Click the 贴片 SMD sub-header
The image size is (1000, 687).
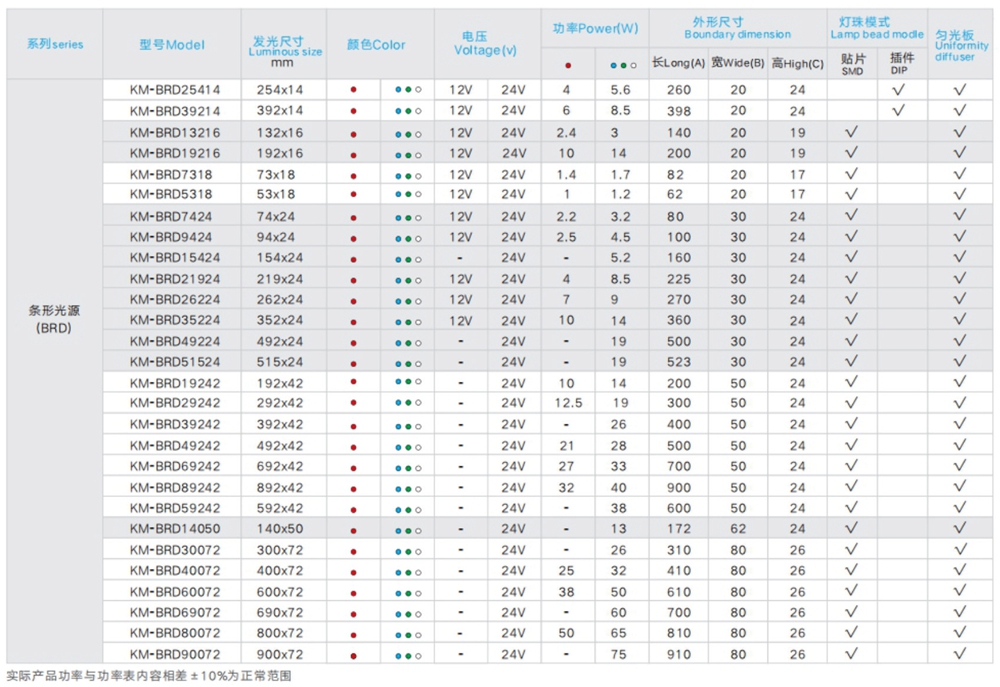coord(852,65)
